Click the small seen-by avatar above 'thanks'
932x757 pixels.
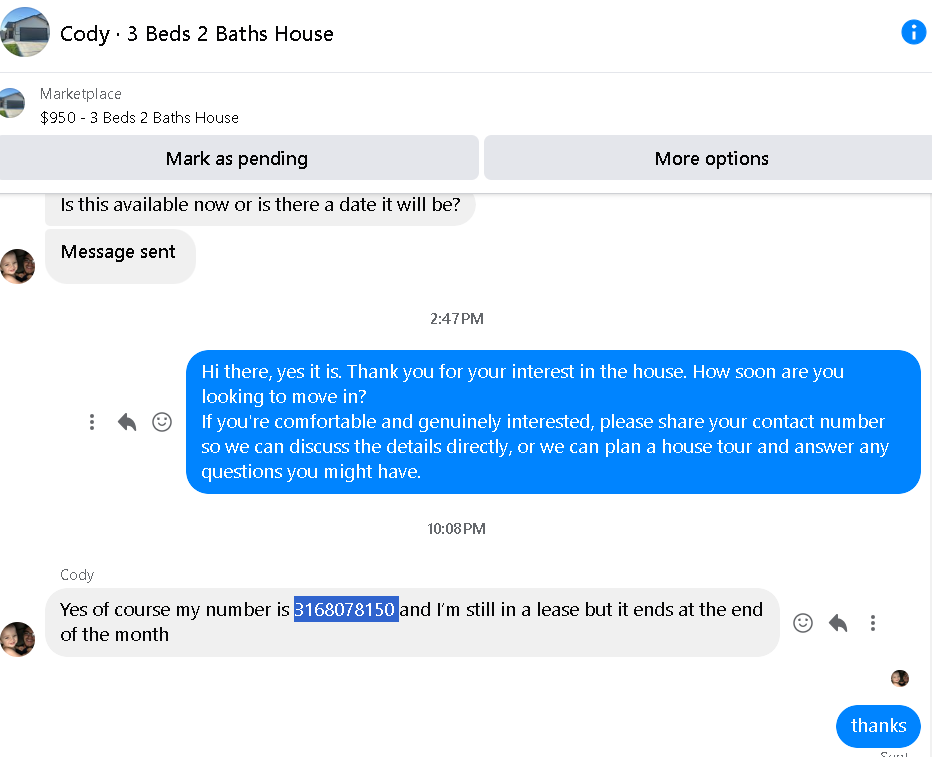[900, 678]
